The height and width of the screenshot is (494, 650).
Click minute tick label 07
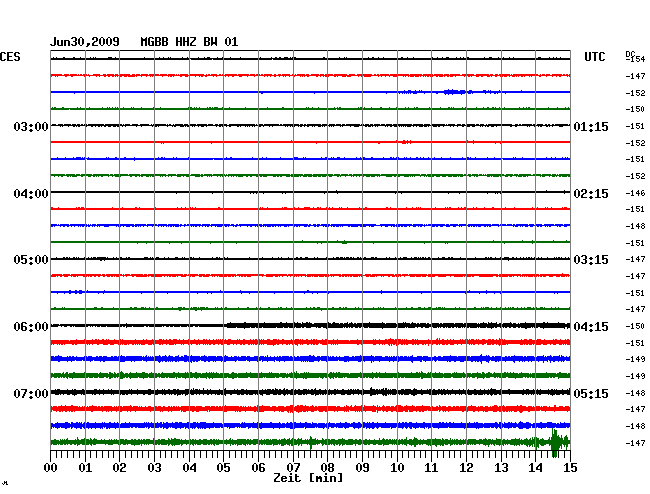pyautogui.click(x=293, y=467)
